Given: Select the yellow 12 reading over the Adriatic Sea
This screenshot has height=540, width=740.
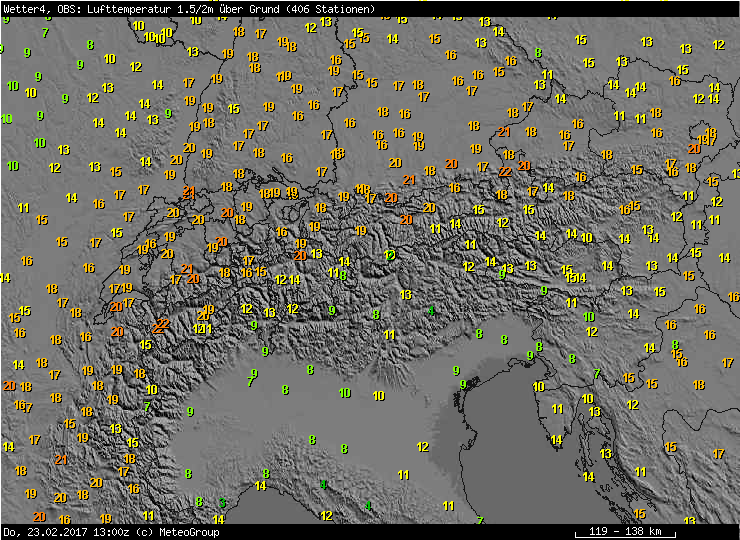Looking at the screenshot, I should pyautogui.click(x=423, y=446).
